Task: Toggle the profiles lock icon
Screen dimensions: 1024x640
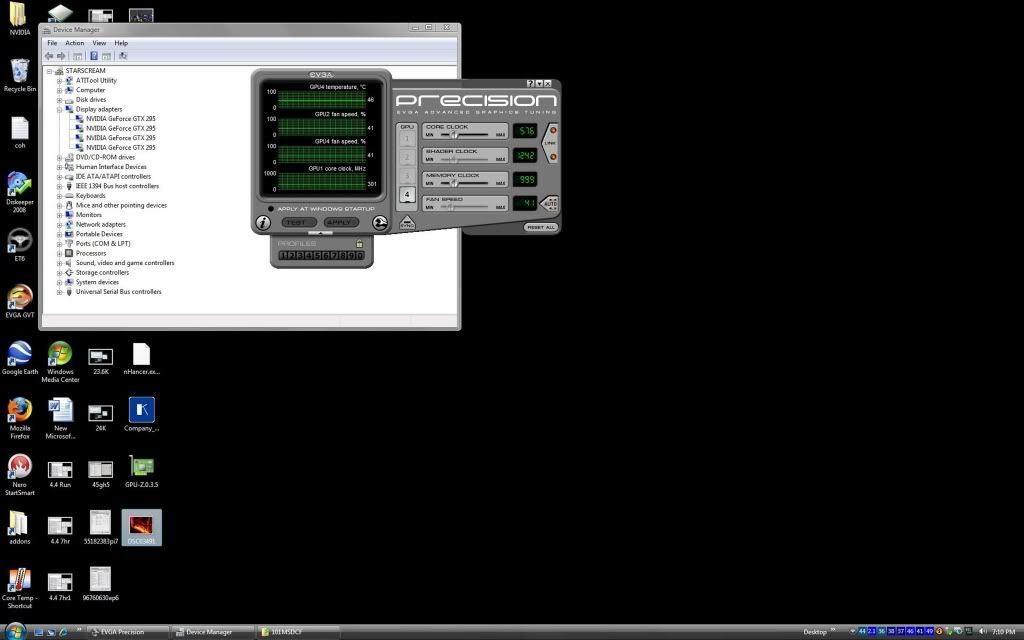Action: [x=359, y=244]
